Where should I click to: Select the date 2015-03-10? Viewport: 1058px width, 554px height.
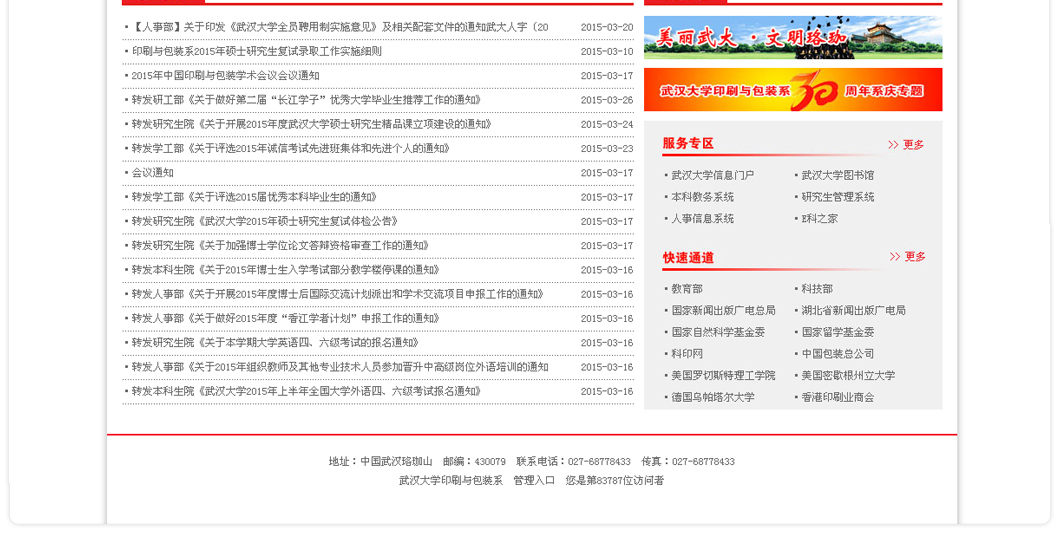607,51
